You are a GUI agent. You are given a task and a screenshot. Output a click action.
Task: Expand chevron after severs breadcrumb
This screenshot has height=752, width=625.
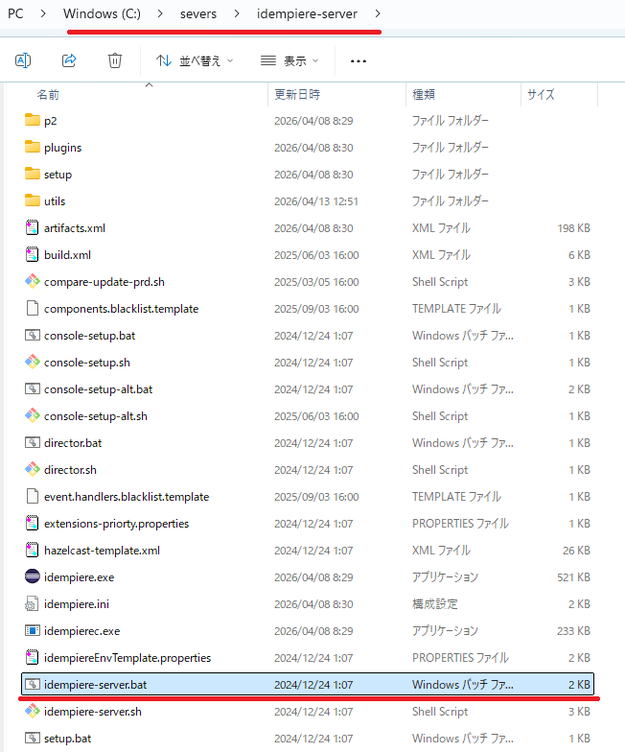point(237,14)
